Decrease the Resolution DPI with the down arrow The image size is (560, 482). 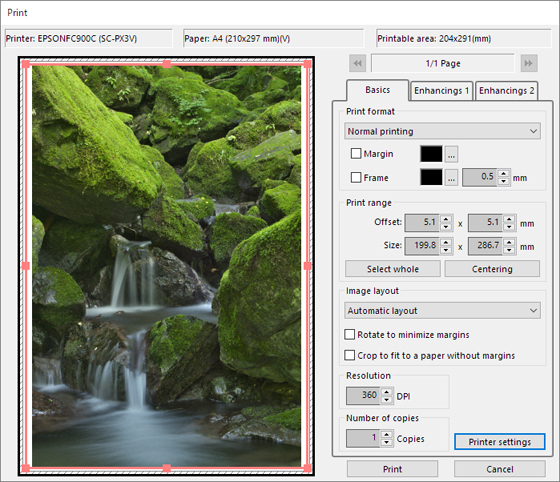(x=387, y=400)
